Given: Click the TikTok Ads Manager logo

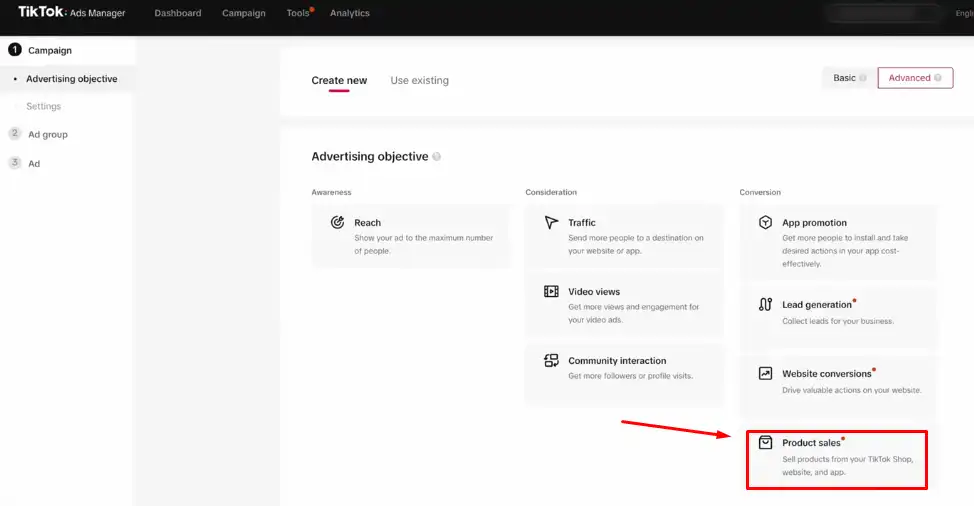Looking at the screenshot, I should 71,12.
